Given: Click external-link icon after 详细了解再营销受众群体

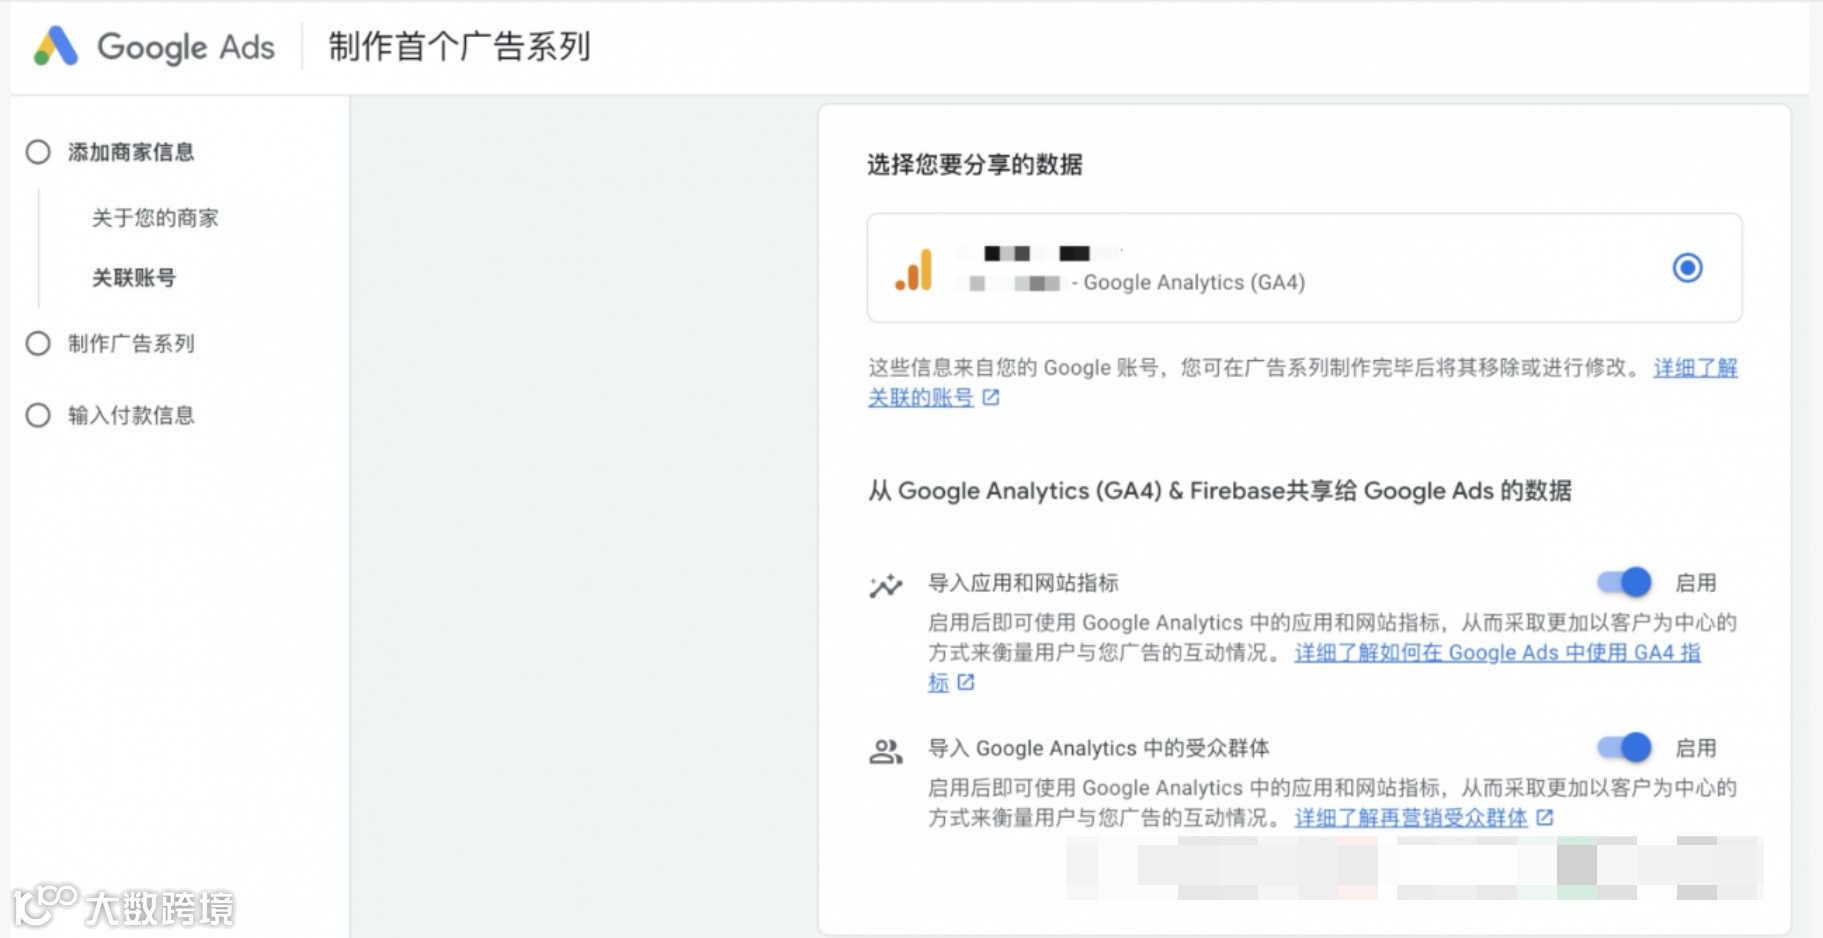Looking at the screenshot, I should click(1544, 818).
